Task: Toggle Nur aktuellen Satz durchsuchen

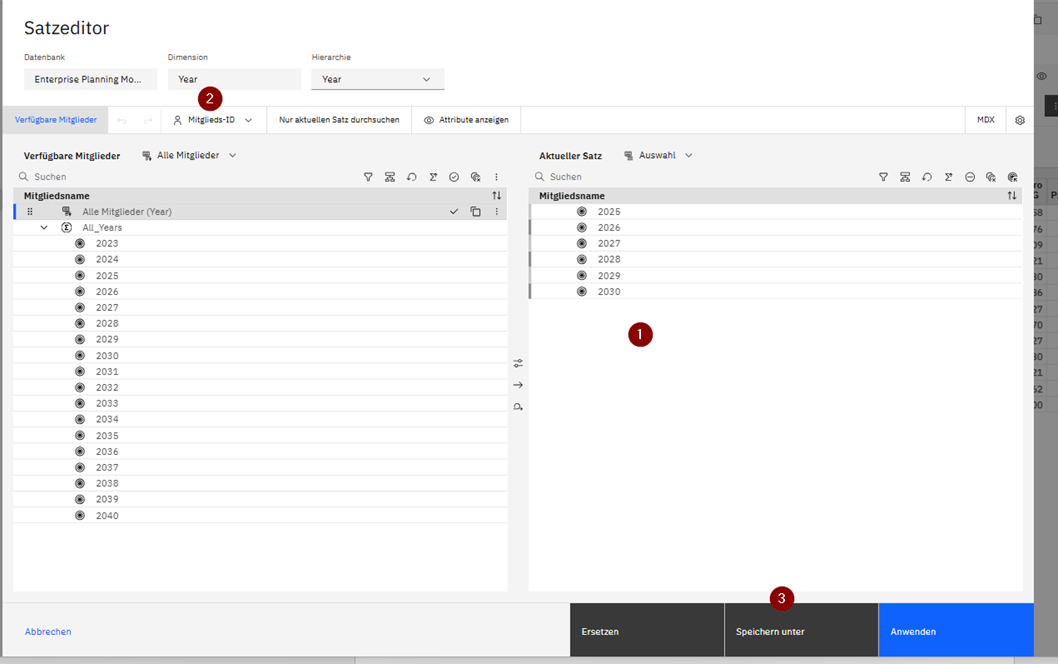Action: point(339,120)
